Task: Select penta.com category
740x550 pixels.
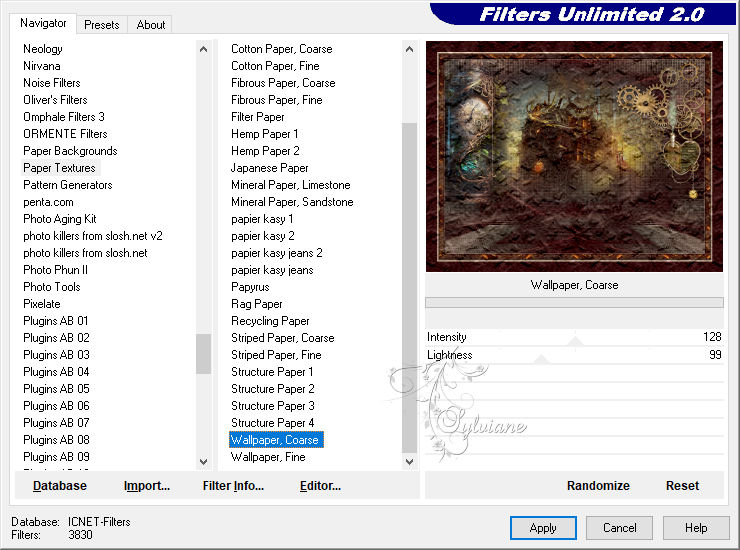Action: 49,202
